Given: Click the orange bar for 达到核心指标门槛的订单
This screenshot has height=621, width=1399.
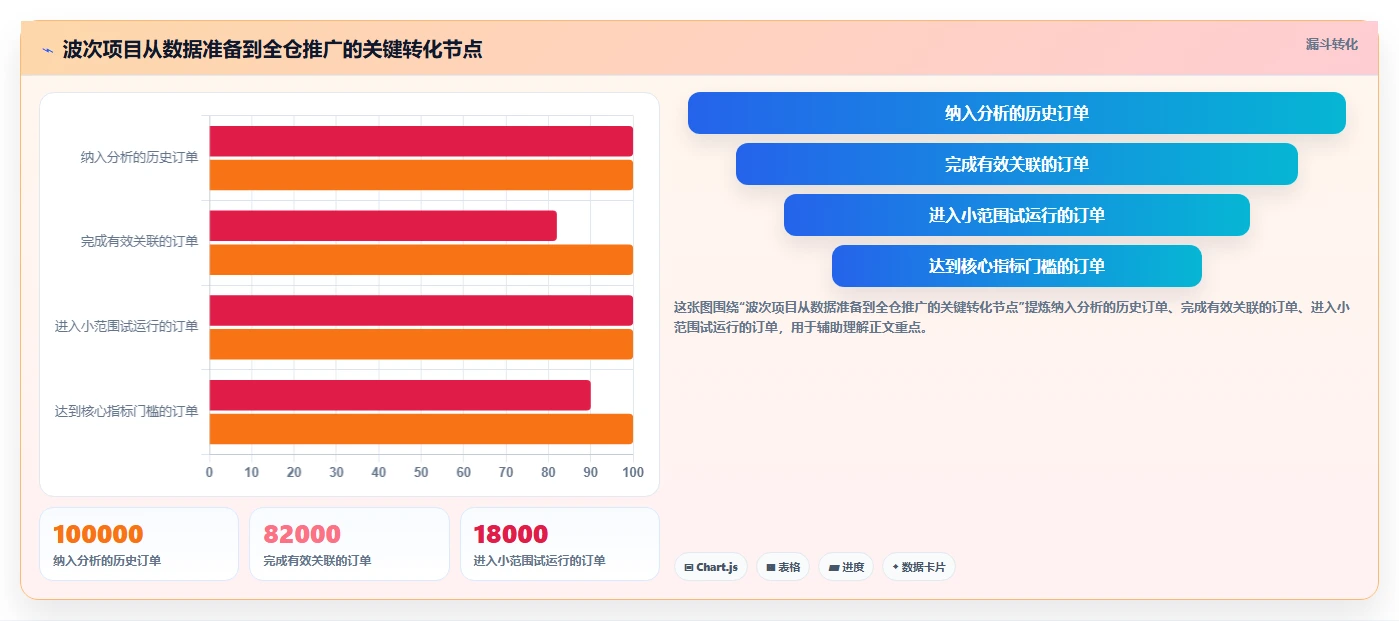Looking at the screenshot, I should pyautogui.click(x=421, y=429).
